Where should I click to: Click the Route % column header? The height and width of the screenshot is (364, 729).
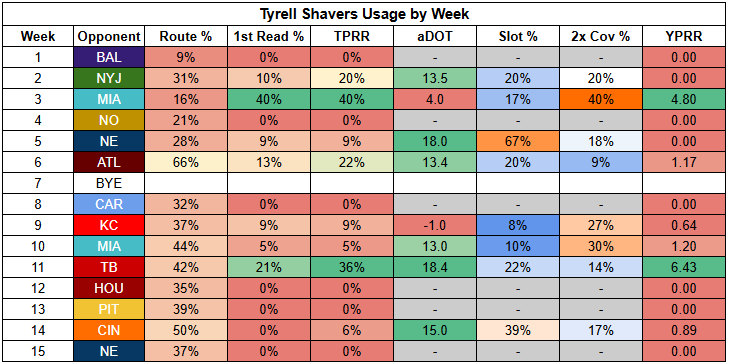click(x=186, y=36)
